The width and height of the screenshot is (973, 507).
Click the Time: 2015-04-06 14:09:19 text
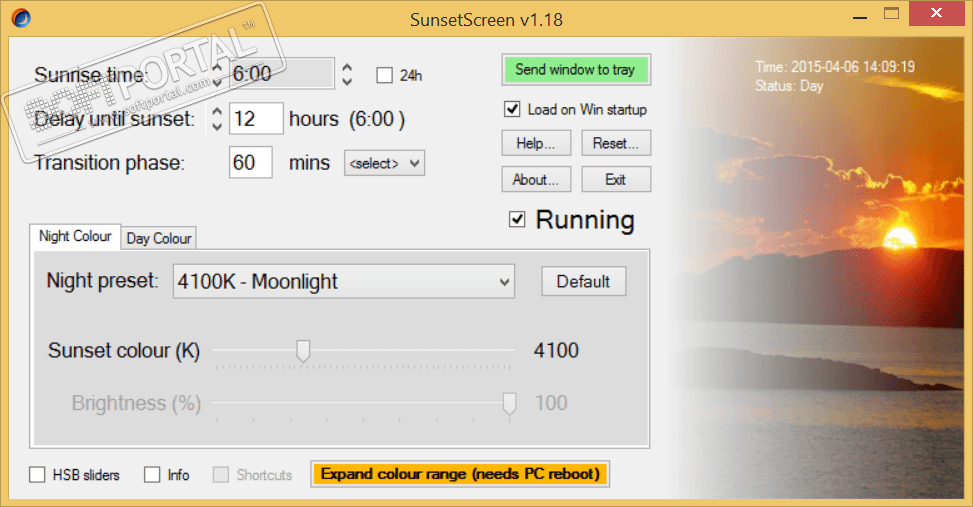pyautogui.click(x=835, y=67)
